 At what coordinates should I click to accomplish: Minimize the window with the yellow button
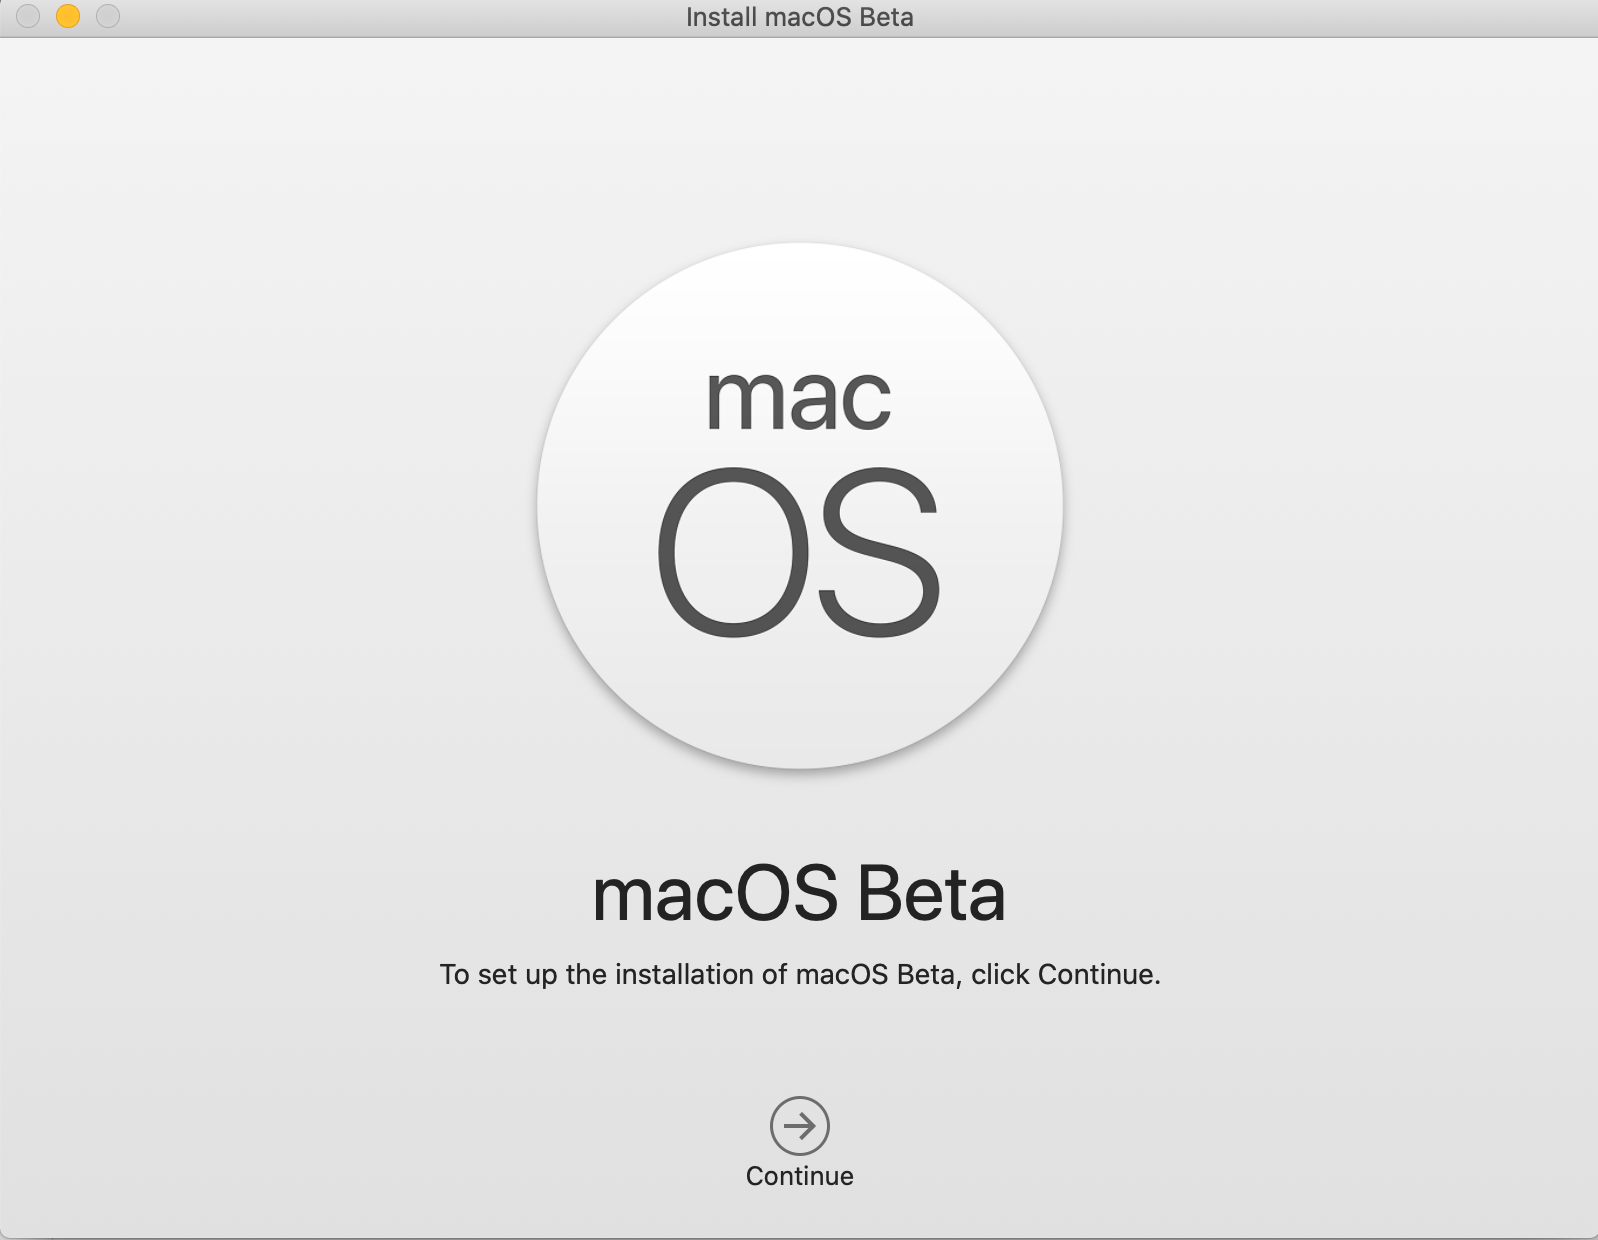click(x=68, y=16)
